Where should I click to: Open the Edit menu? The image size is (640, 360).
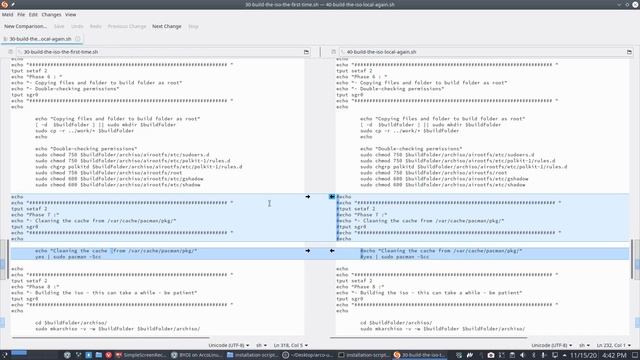pos(33,14)
